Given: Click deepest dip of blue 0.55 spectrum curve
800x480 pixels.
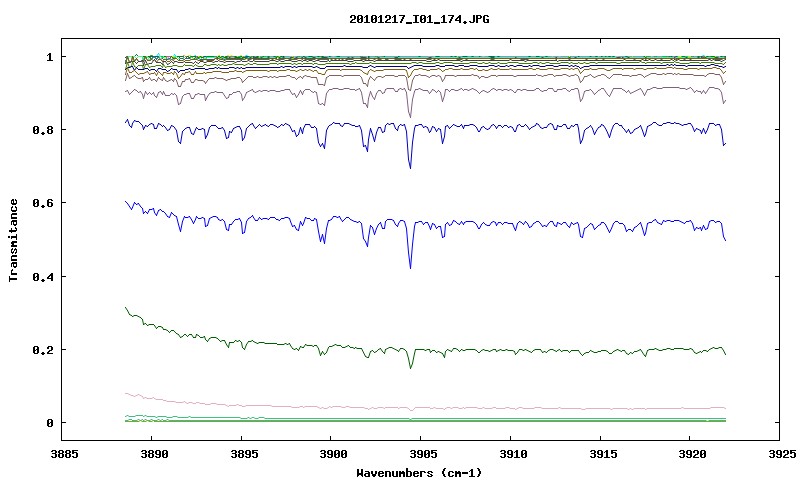Looking at the screenshot, I should (410, 267).
